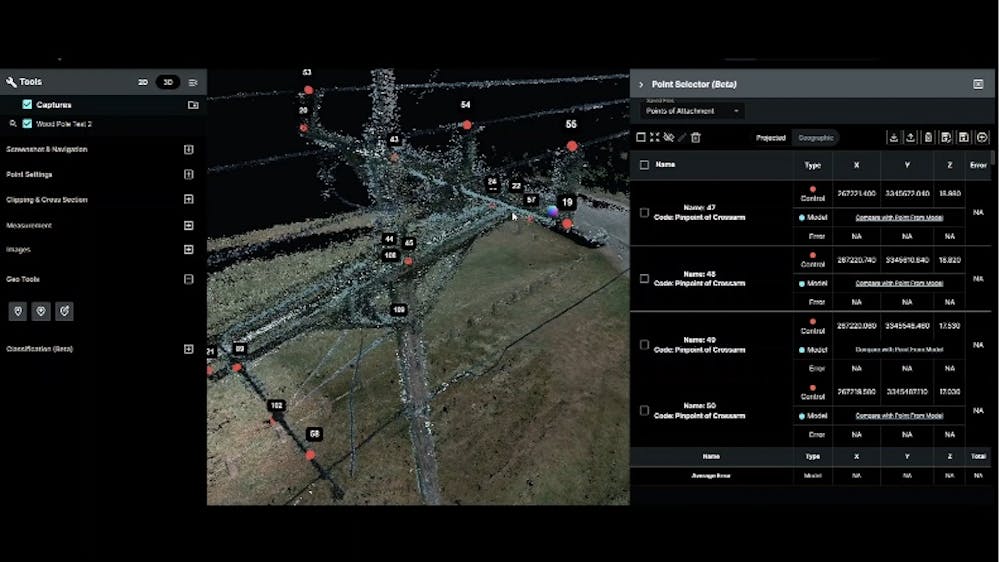Screen dimensions: 1000x562
Task: Tick the select-all checkbox beside Name header
Action: tap(644, 165)
